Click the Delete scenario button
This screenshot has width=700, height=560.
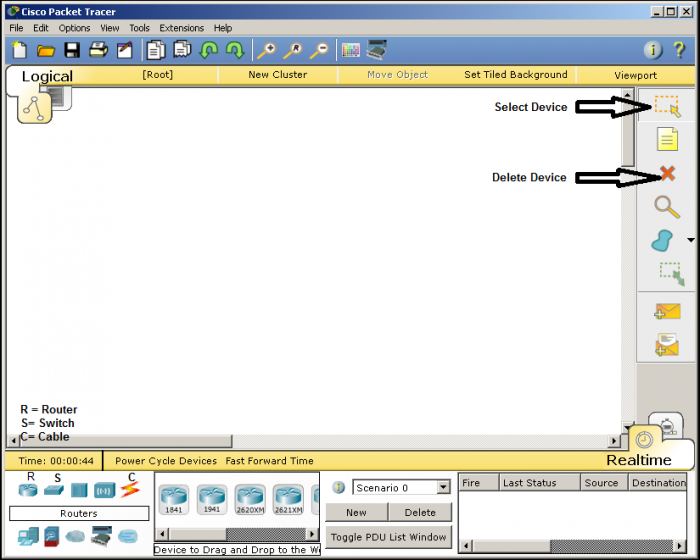tap(420, 512)
